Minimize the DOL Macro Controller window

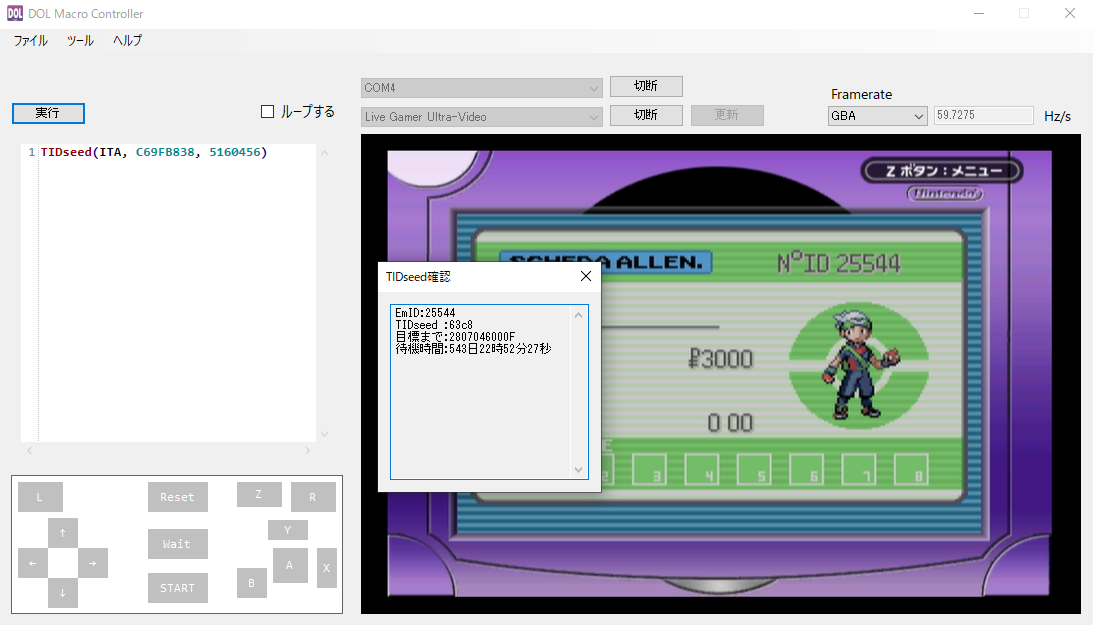coord(979,13)
